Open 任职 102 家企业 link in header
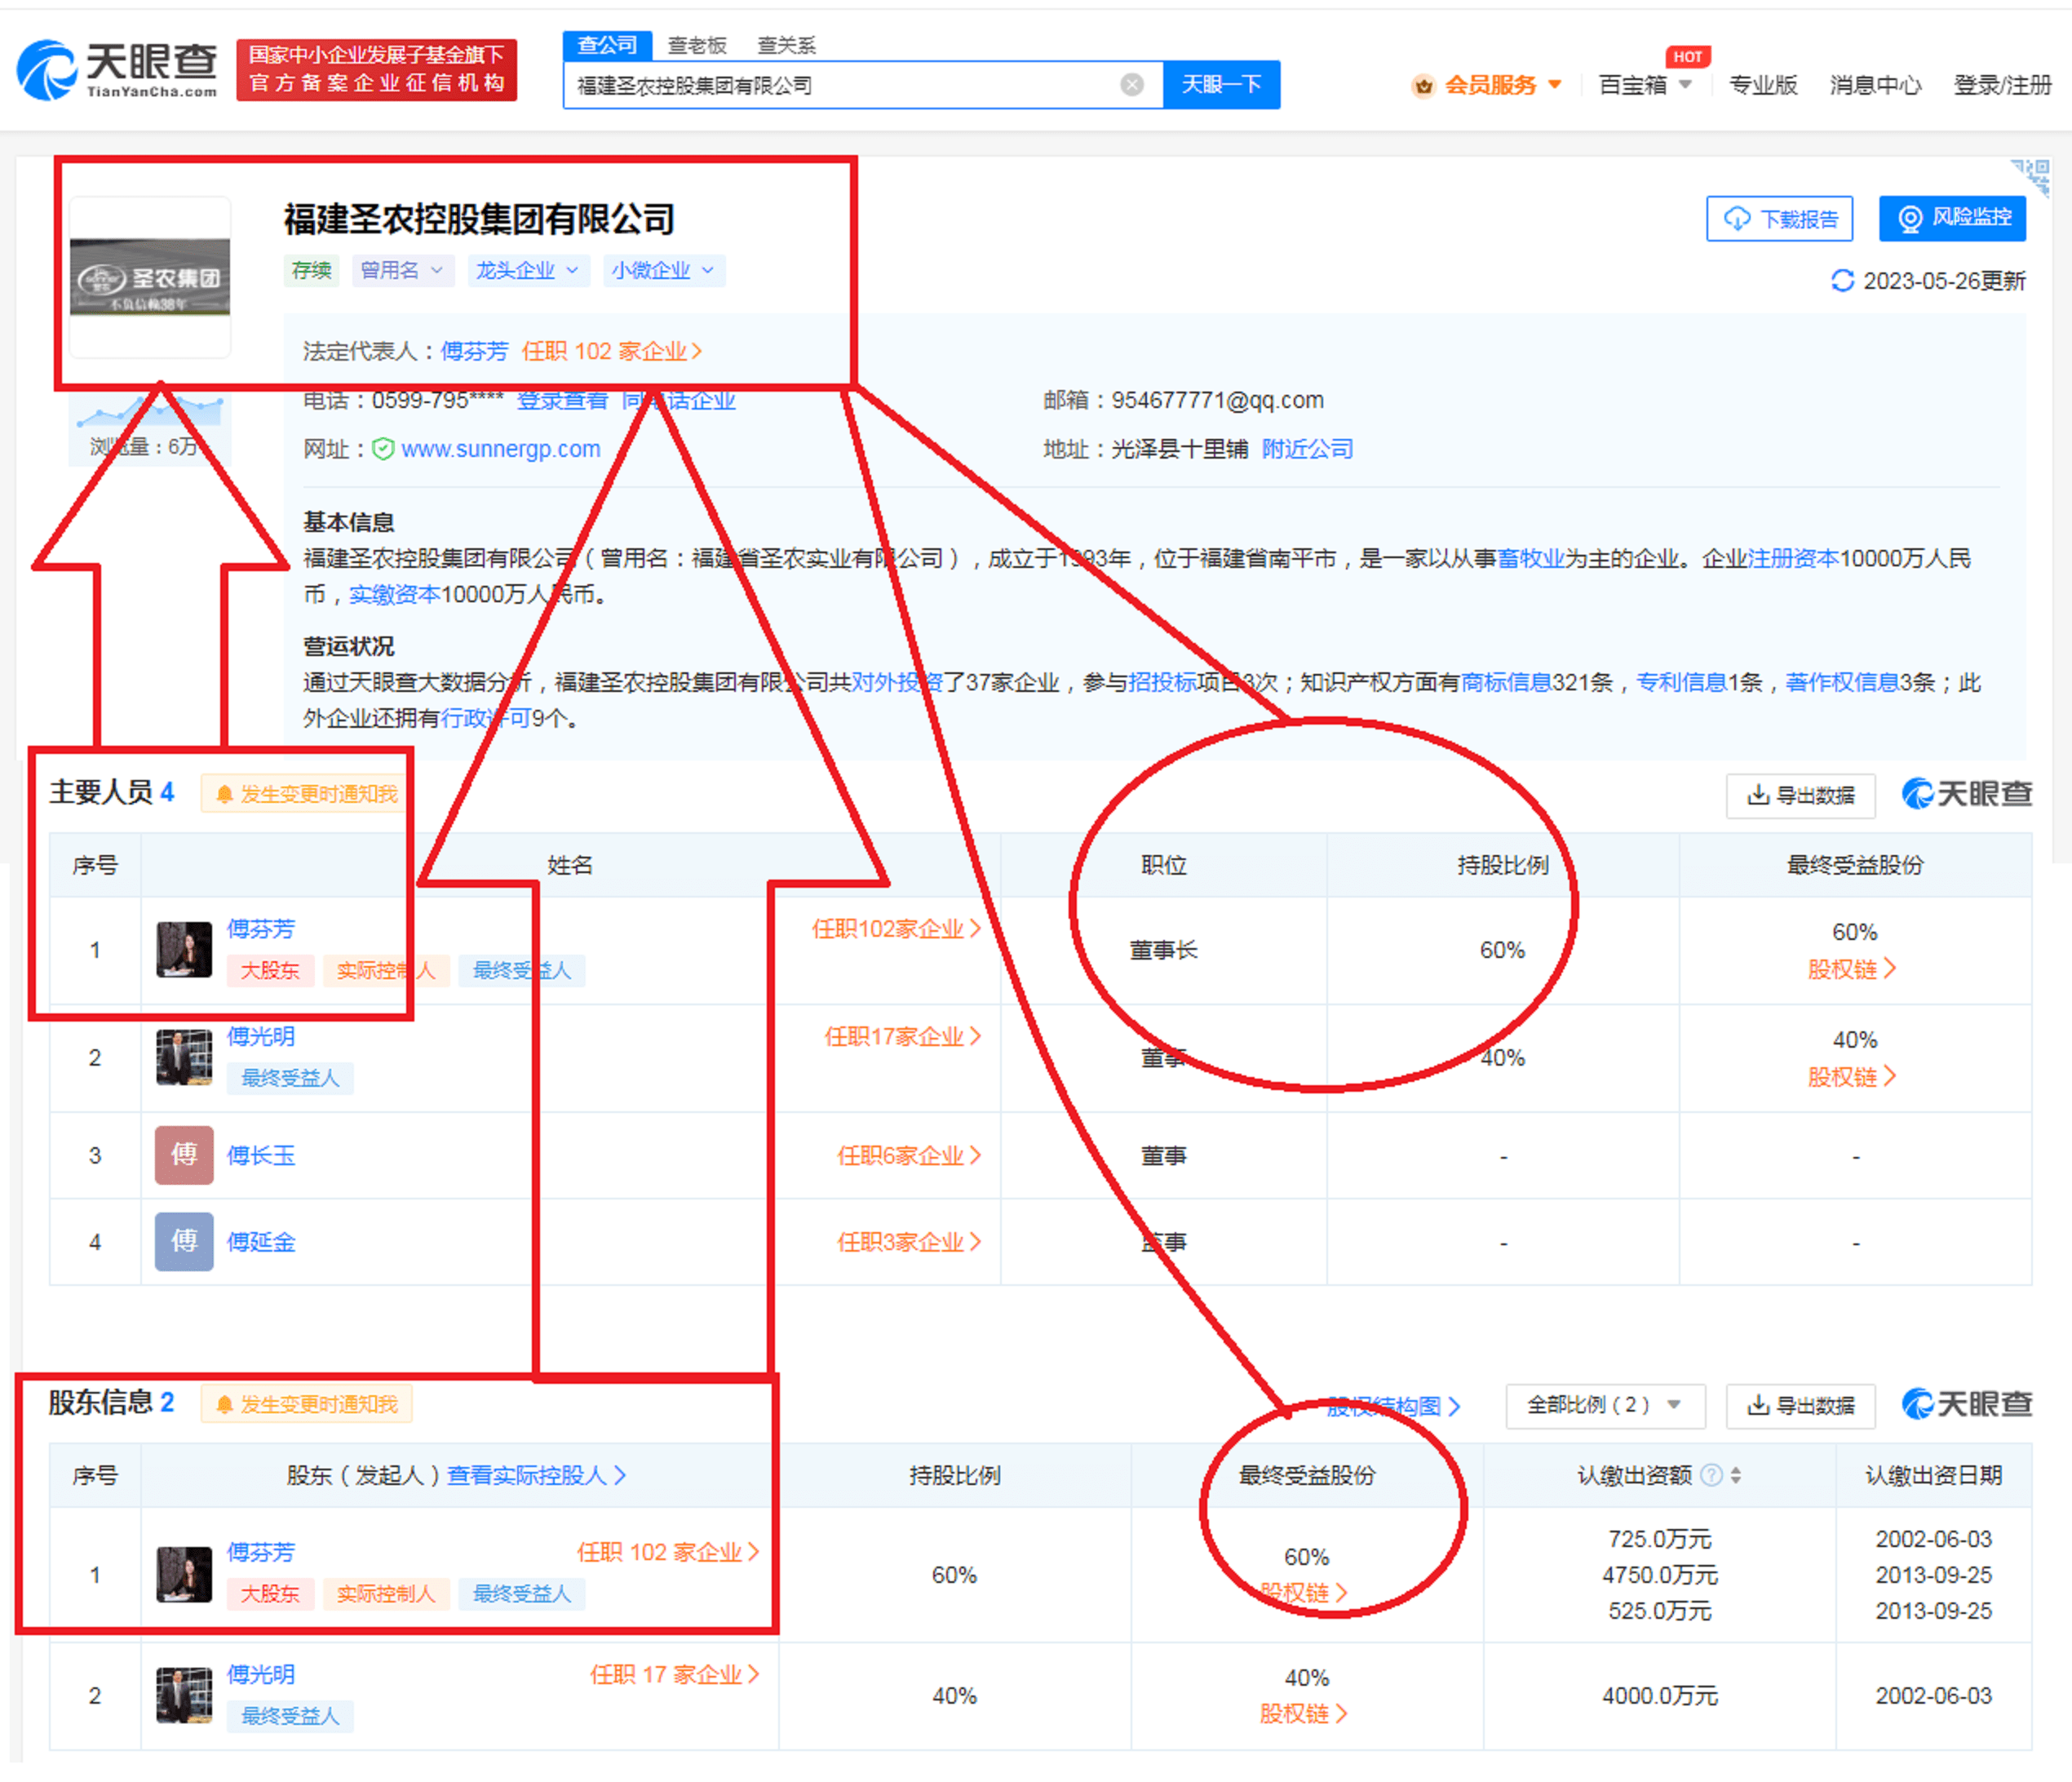 coord(611,351)
